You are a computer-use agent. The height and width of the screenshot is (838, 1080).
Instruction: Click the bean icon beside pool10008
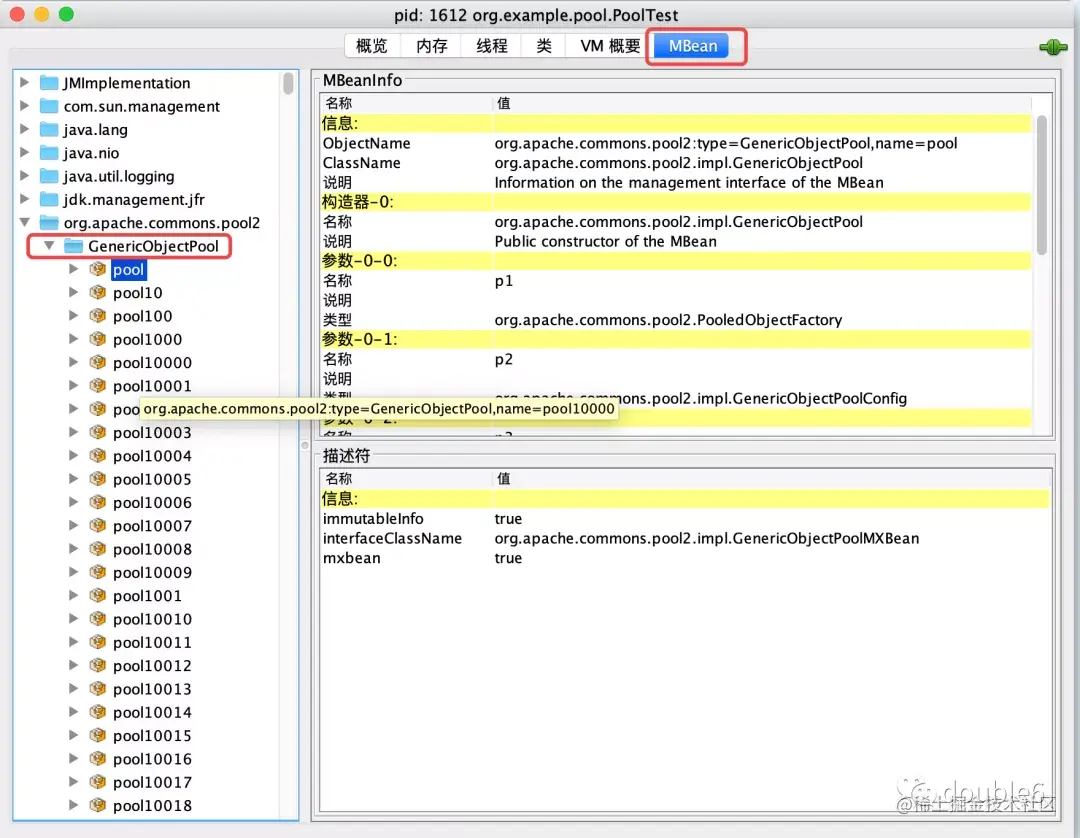(x=98, y=549)
